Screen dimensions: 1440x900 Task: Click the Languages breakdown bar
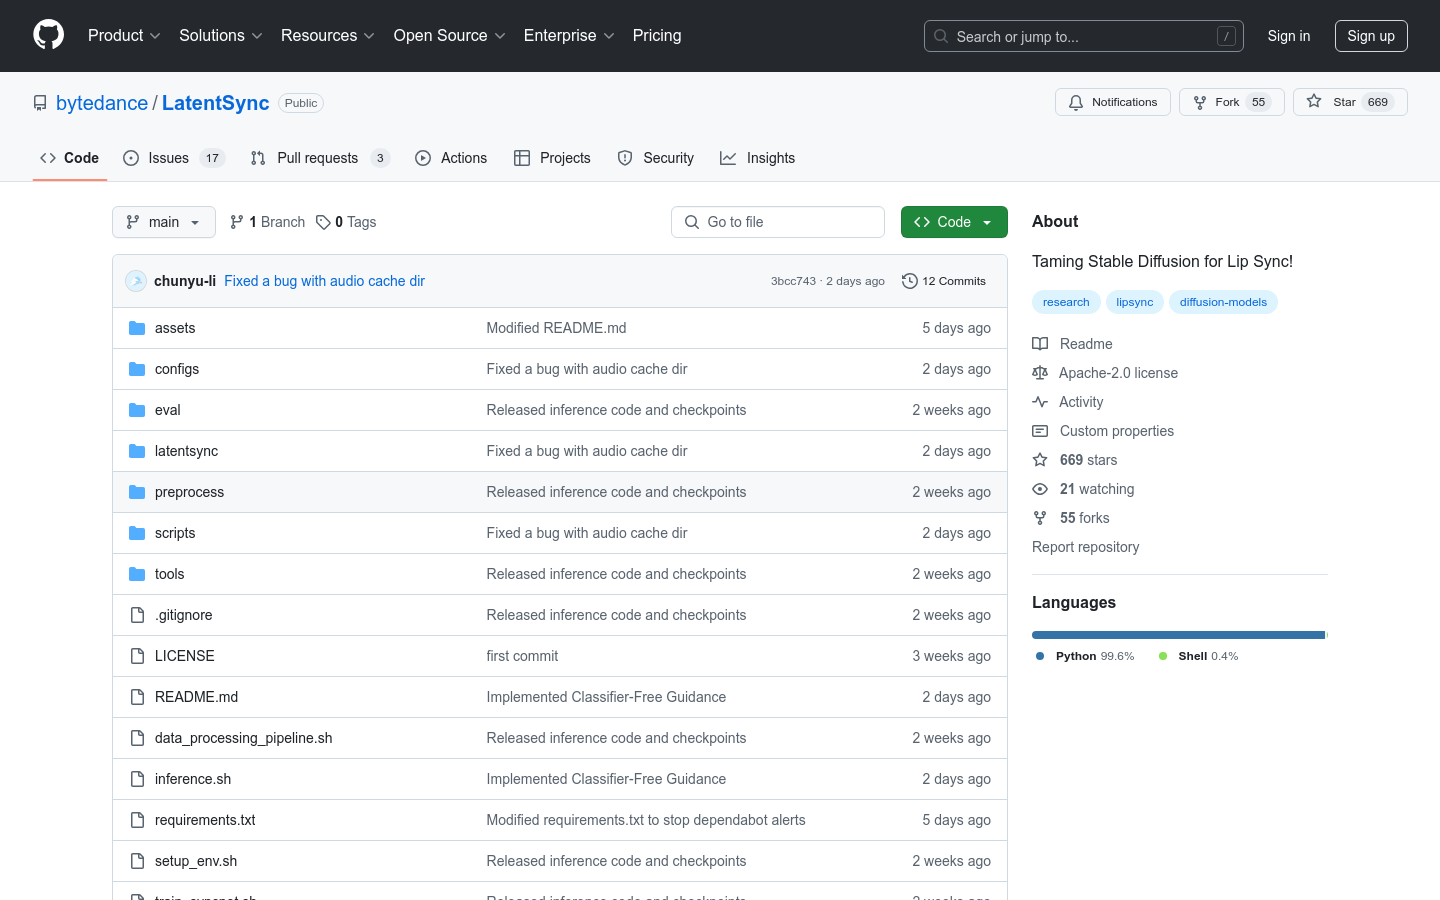[x=1180, y=635]
